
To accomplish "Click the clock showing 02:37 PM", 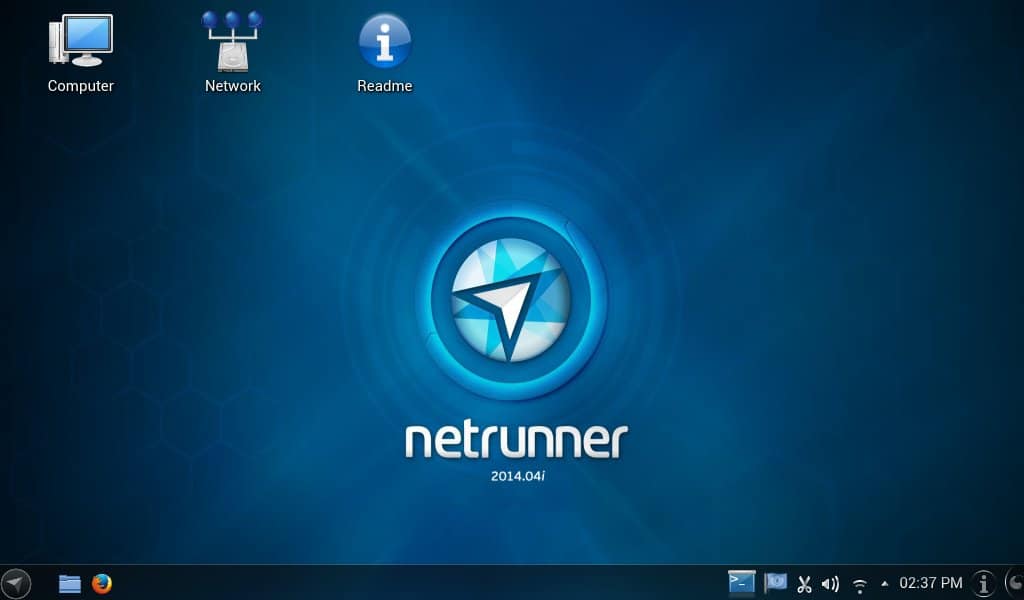I will coord(931,583).
